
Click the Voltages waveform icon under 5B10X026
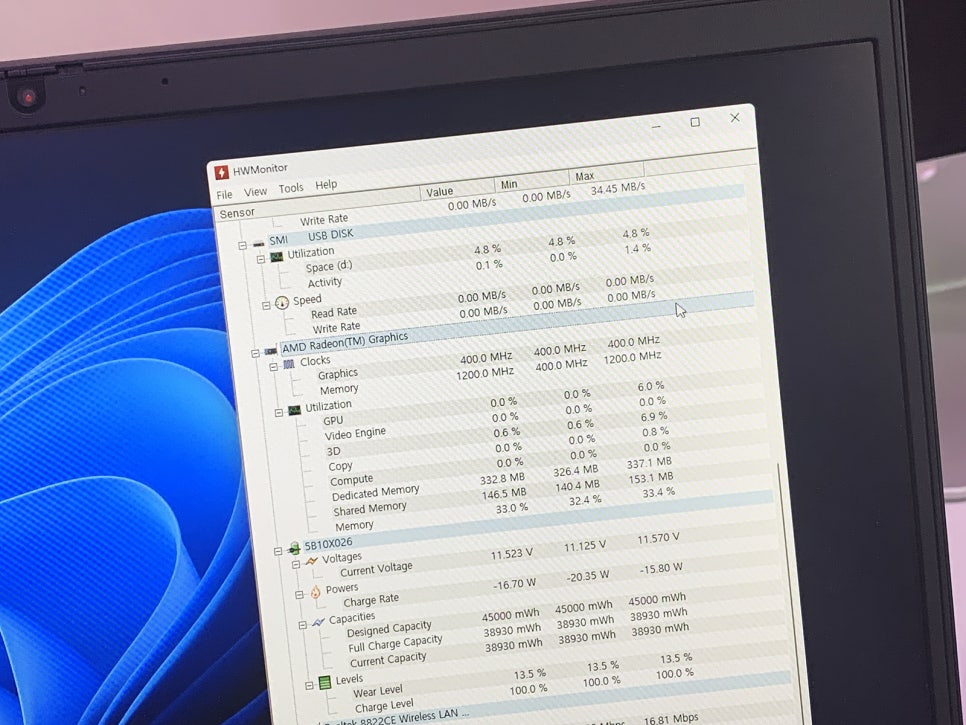(x=312, y=561)
